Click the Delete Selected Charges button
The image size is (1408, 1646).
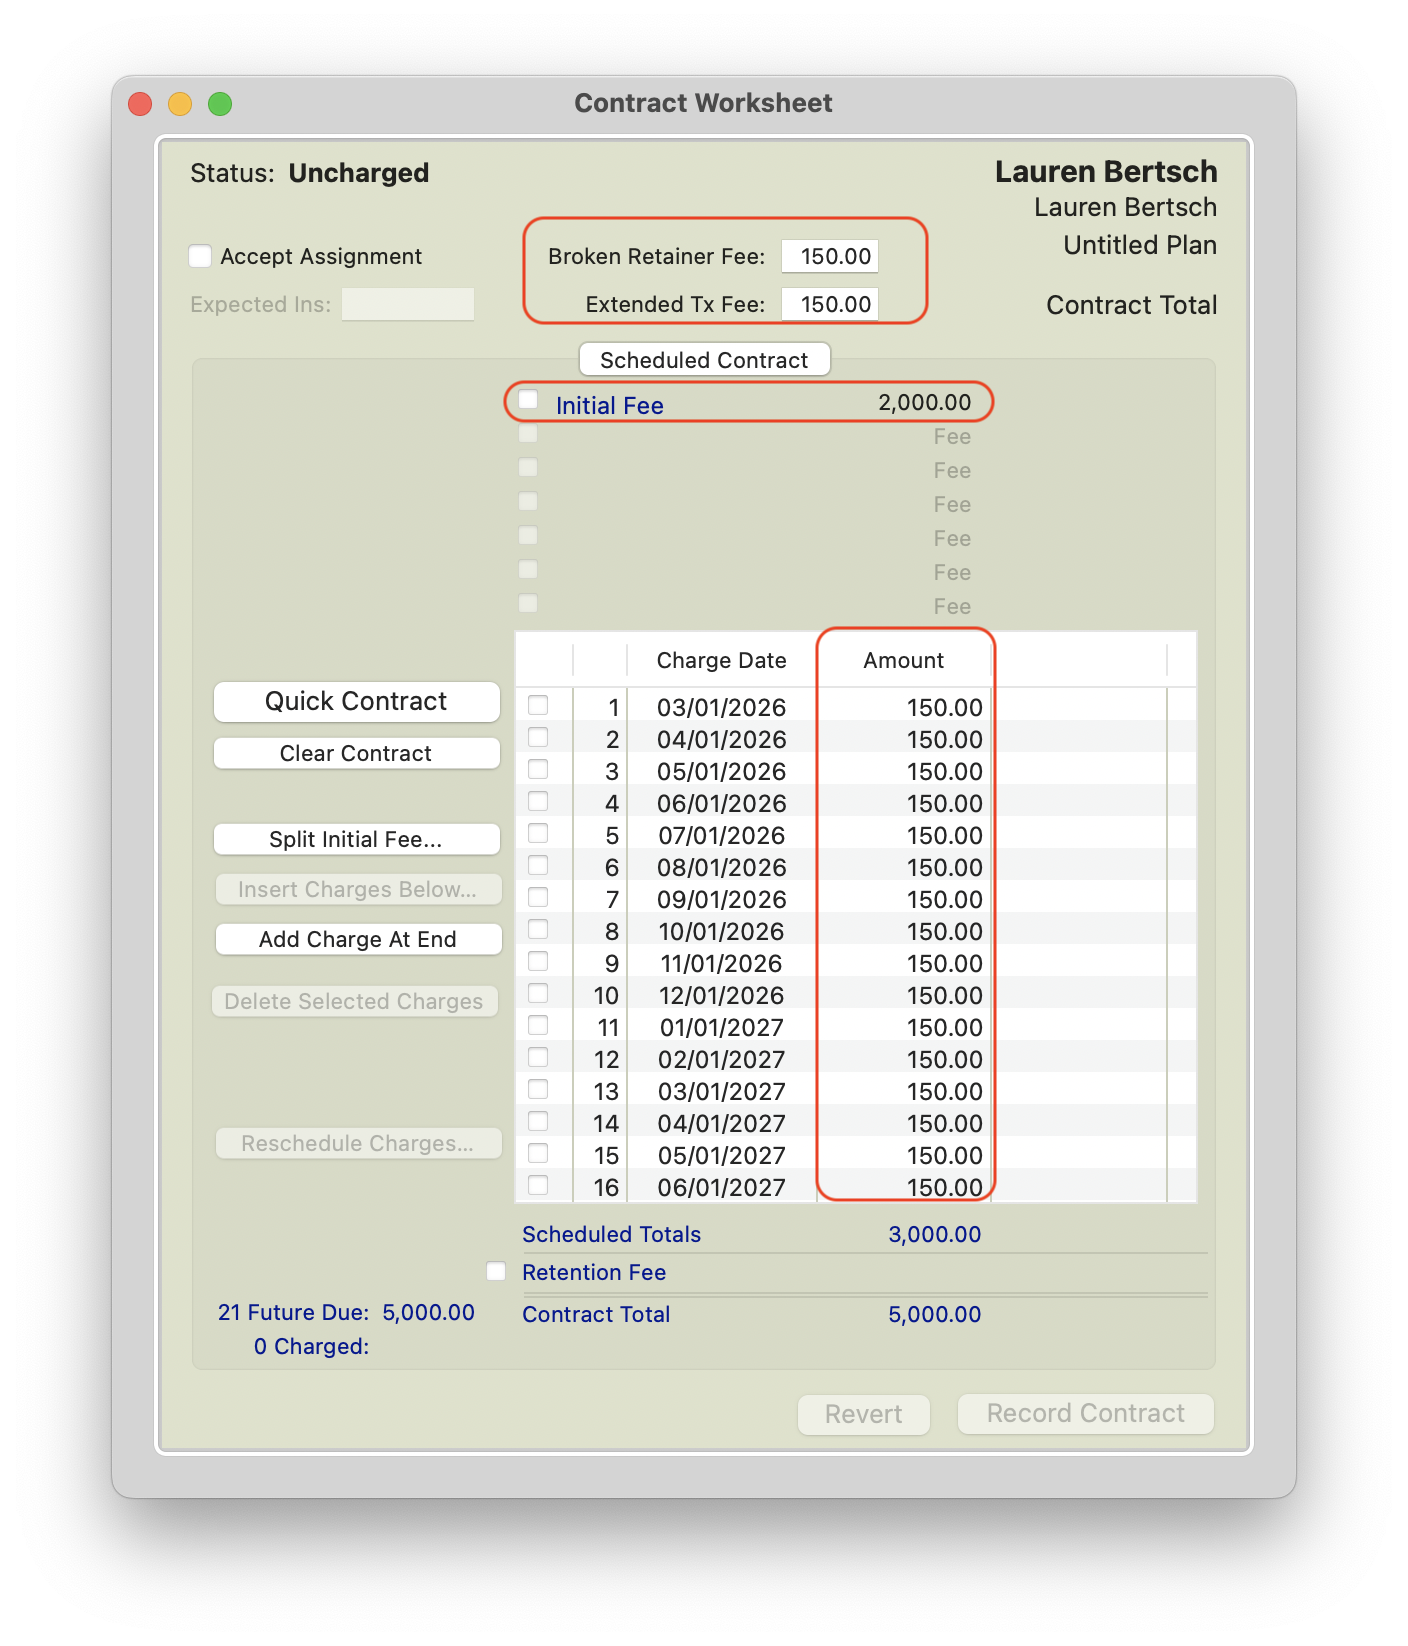pos(355,1001)
